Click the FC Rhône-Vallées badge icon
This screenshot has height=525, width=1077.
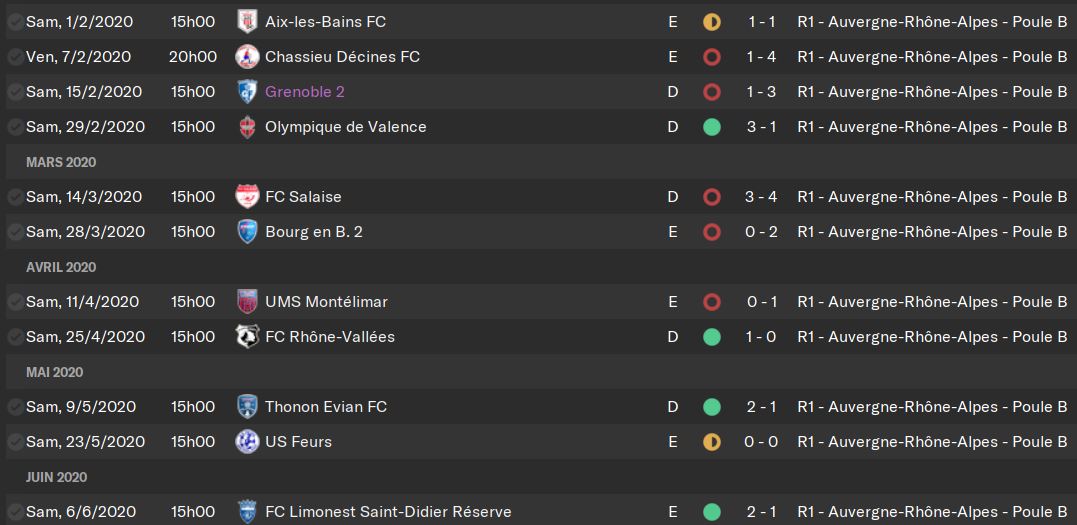point(247,337)
